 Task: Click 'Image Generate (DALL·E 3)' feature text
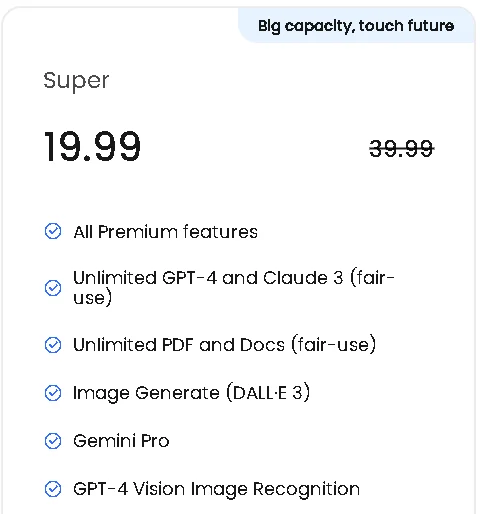[191, 393]
